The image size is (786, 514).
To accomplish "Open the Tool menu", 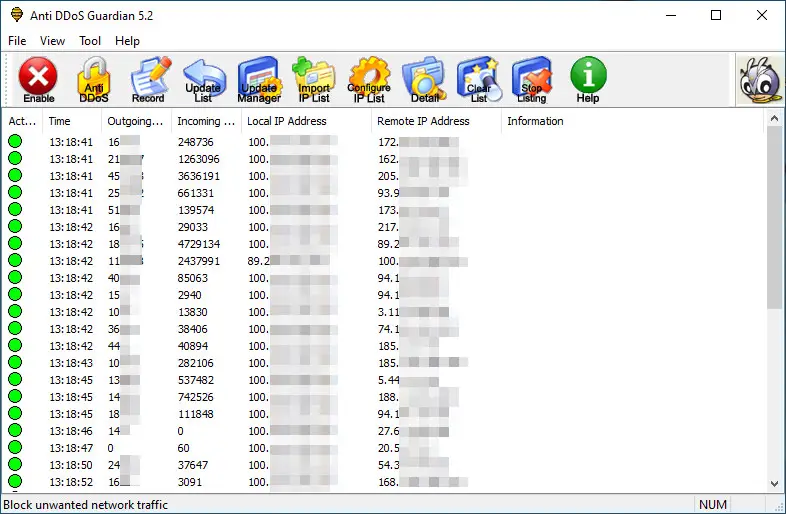I will point(90,41).
